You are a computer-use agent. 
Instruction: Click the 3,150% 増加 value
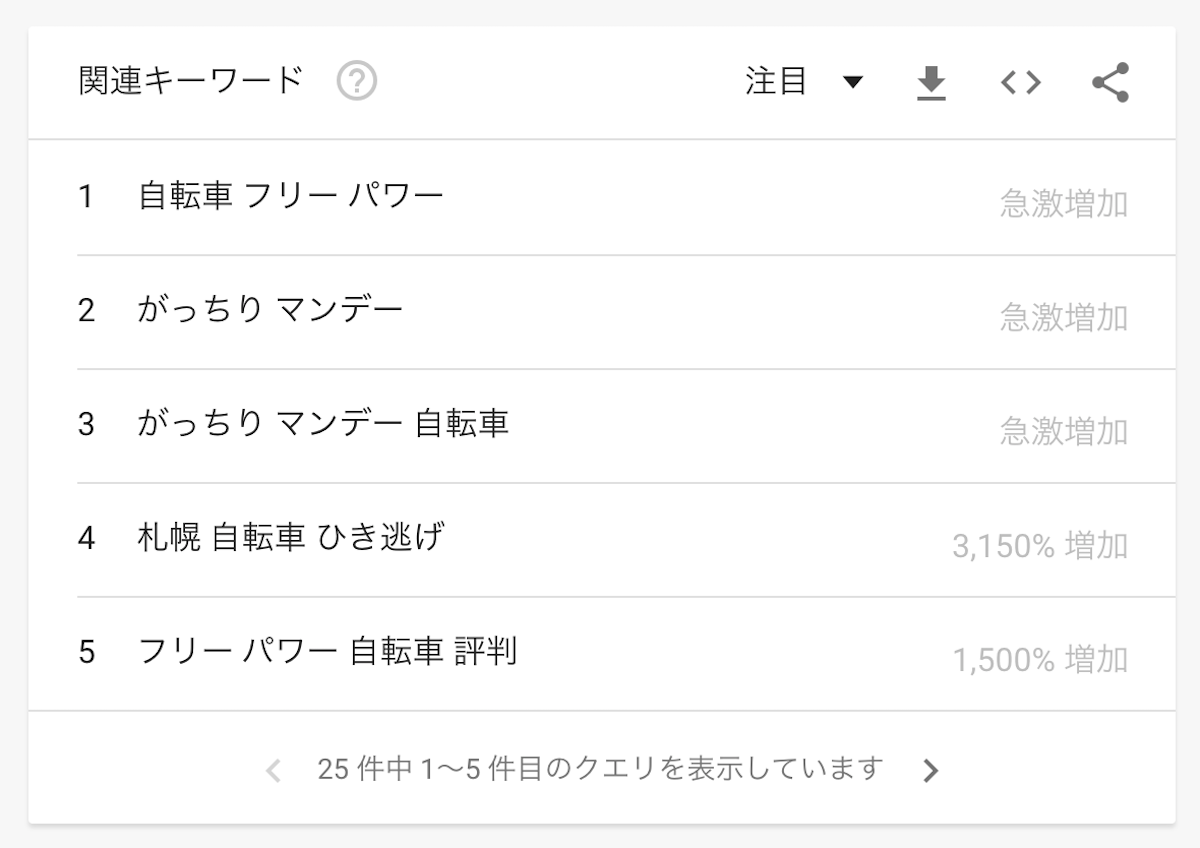click(x=1040, y=546)
